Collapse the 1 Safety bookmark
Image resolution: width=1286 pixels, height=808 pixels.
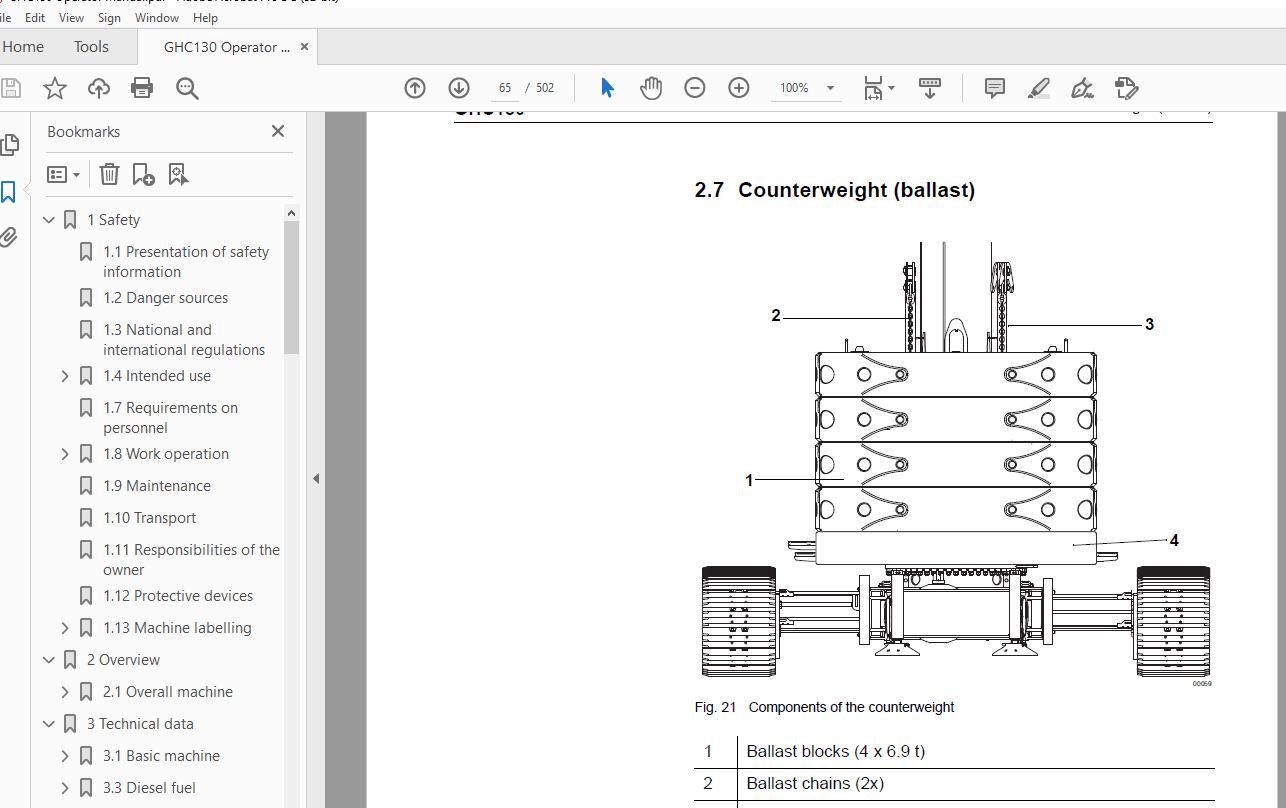point(49,220)
